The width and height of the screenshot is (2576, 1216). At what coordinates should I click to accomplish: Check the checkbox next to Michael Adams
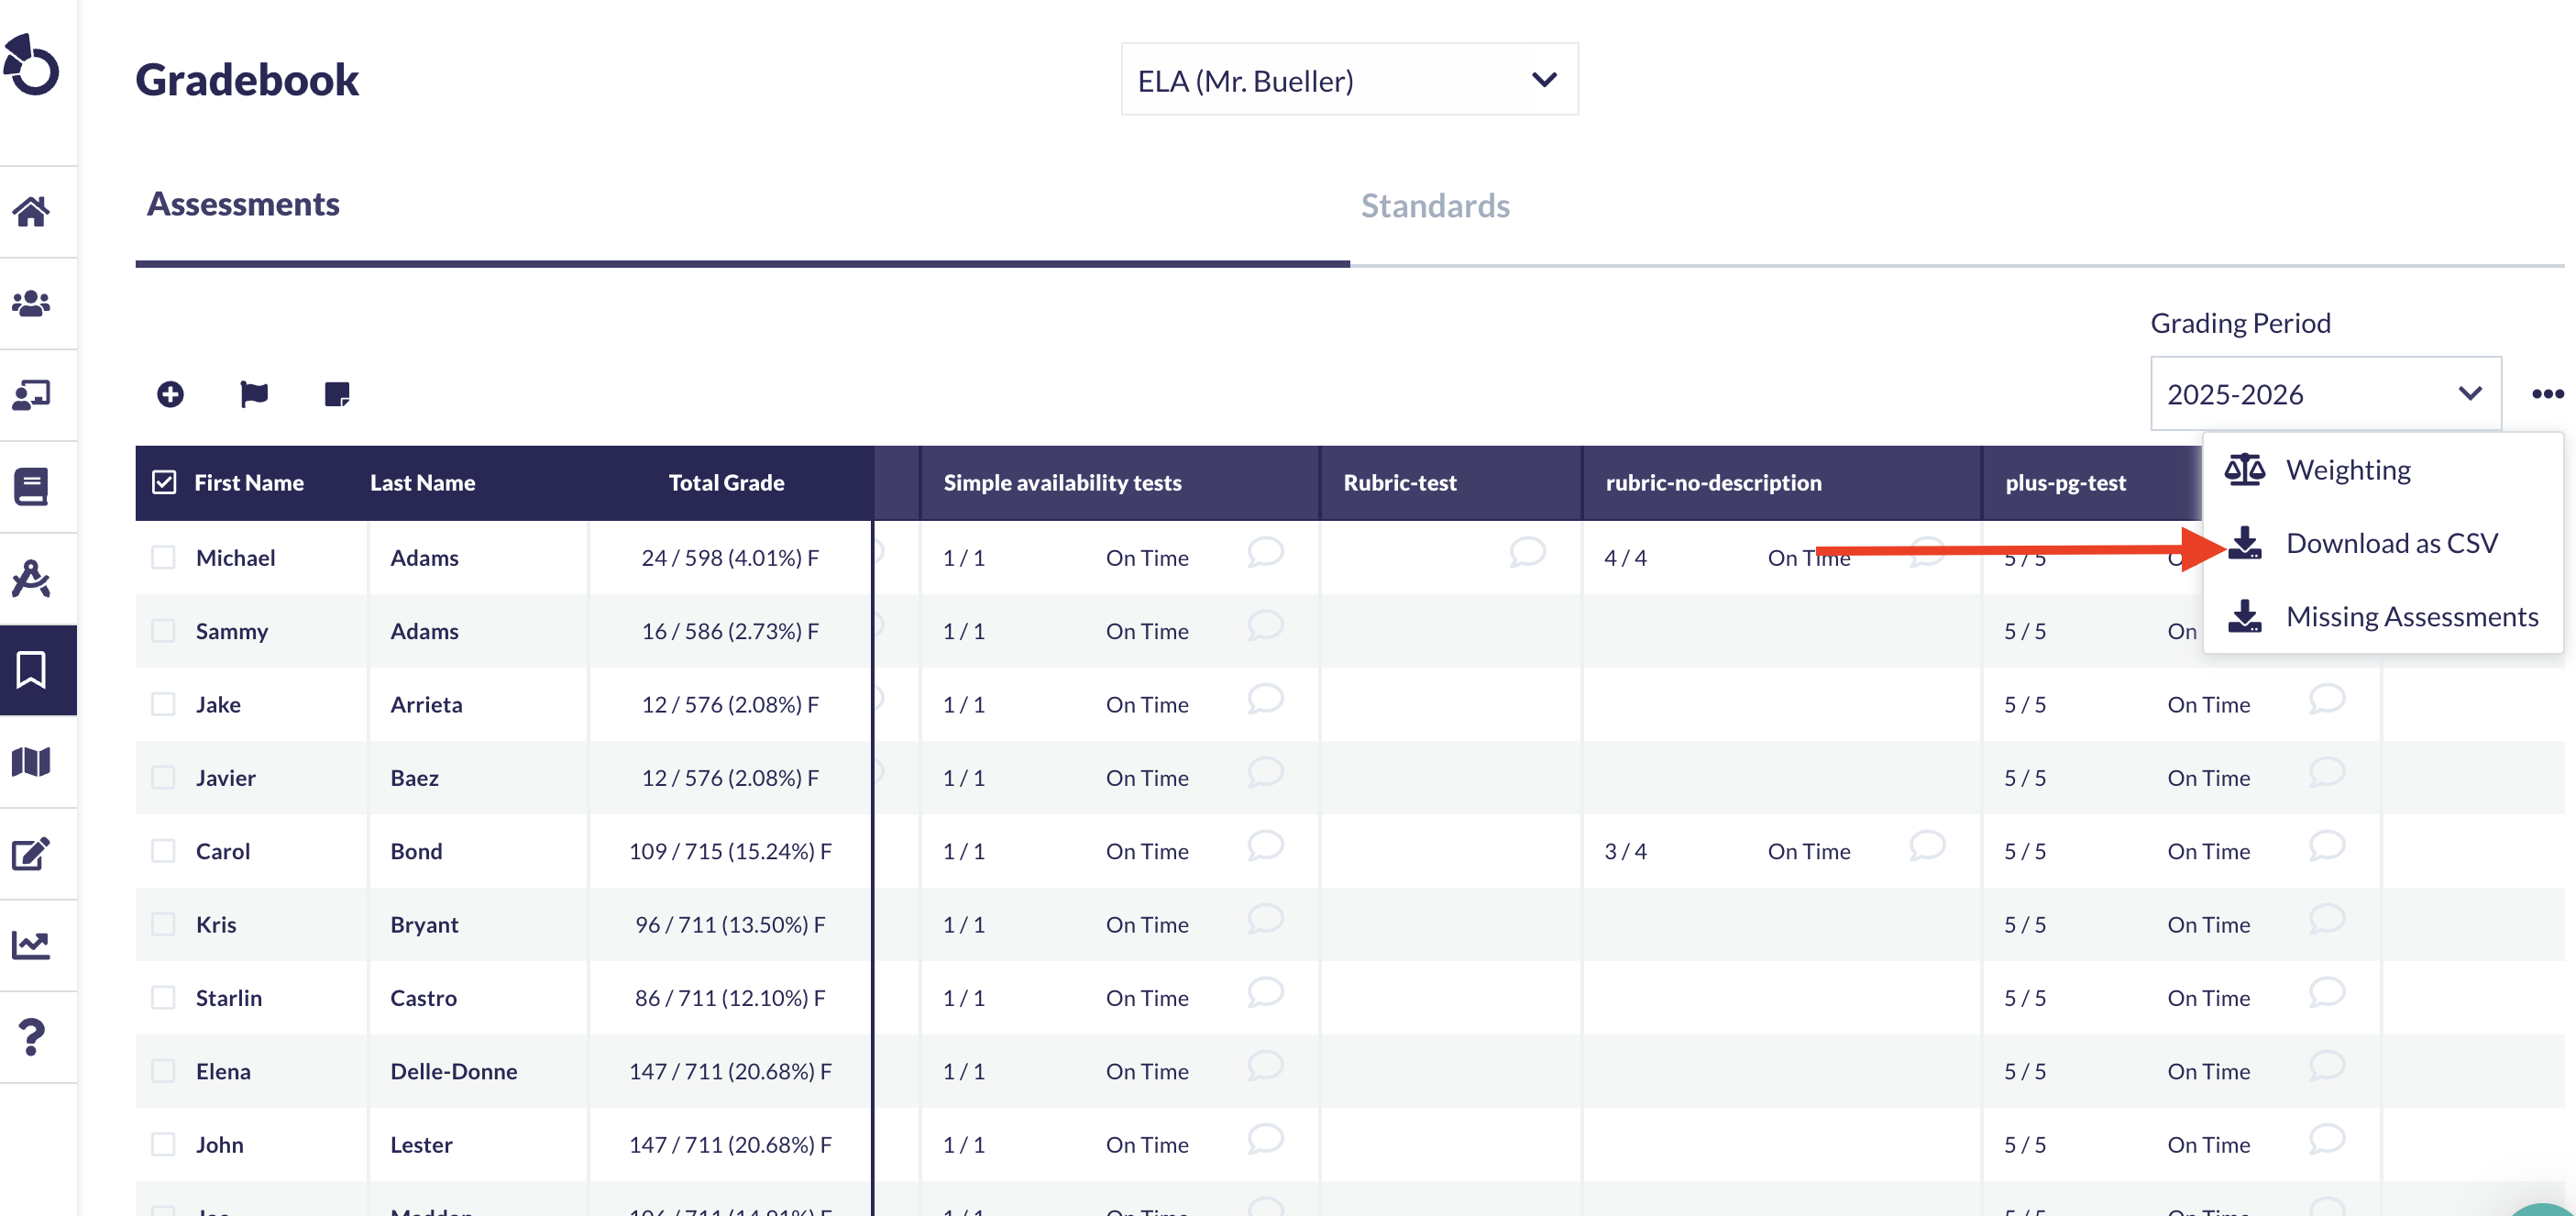click(x=163, y=557)
